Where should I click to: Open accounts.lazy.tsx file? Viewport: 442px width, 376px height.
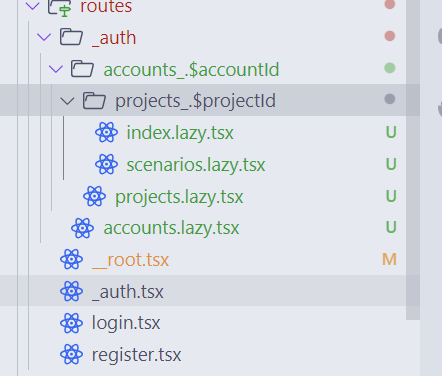[171, 228]
